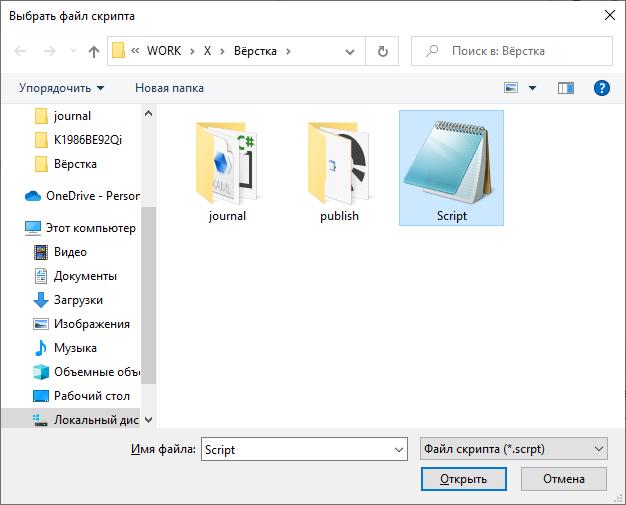Select WORK in the address path

click(164, 51)
